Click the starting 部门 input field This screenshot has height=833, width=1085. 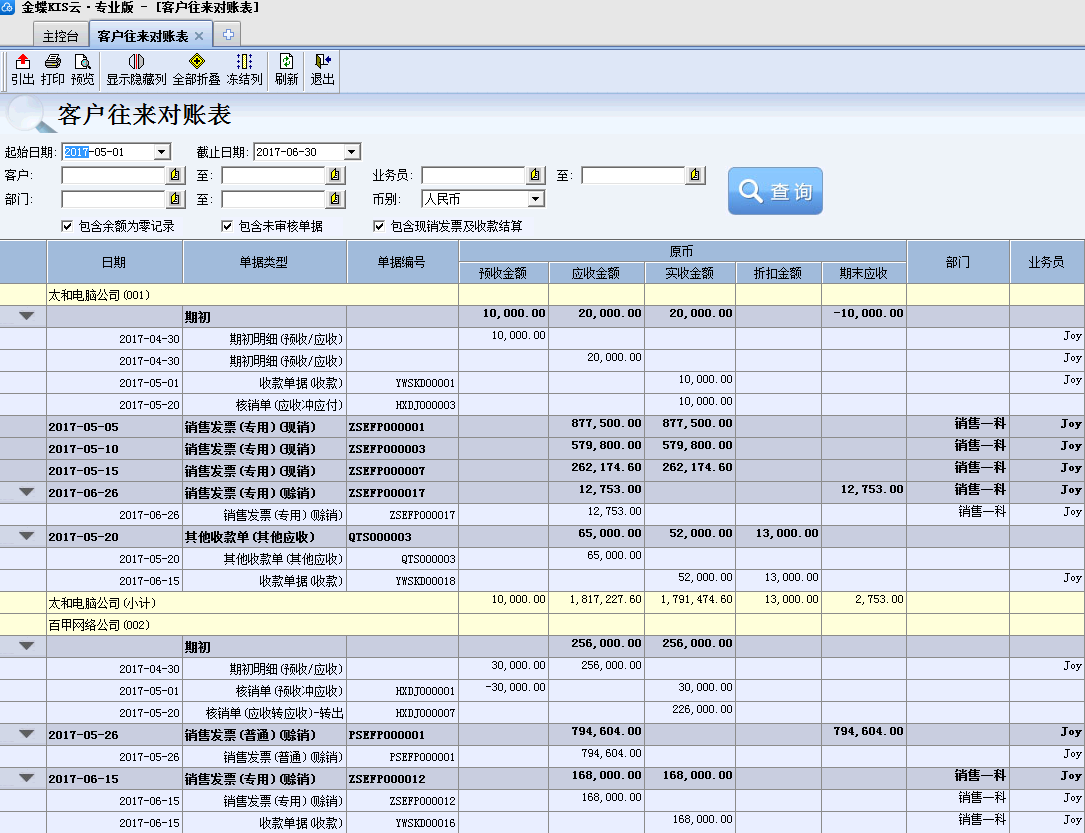113,199
